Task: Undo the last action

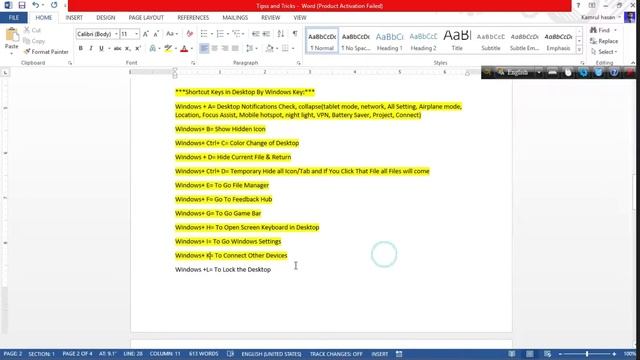Action: (x=36, y=5)
